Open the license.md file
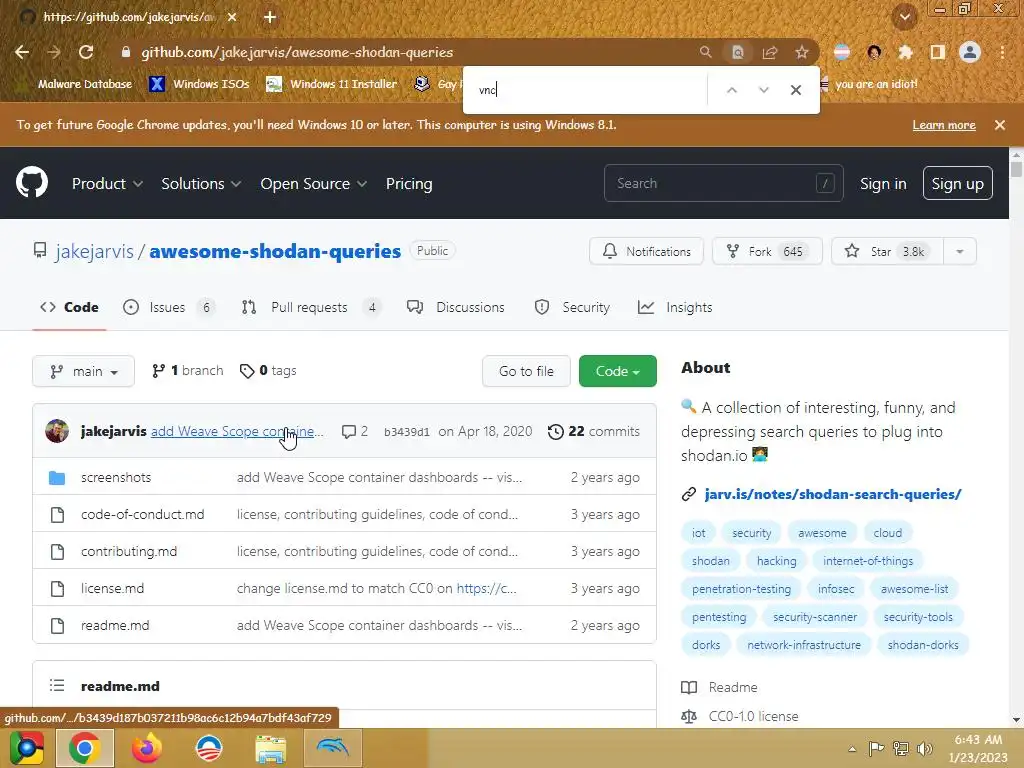The width and height of the screenshot is (1024, 768). point(112,588)
